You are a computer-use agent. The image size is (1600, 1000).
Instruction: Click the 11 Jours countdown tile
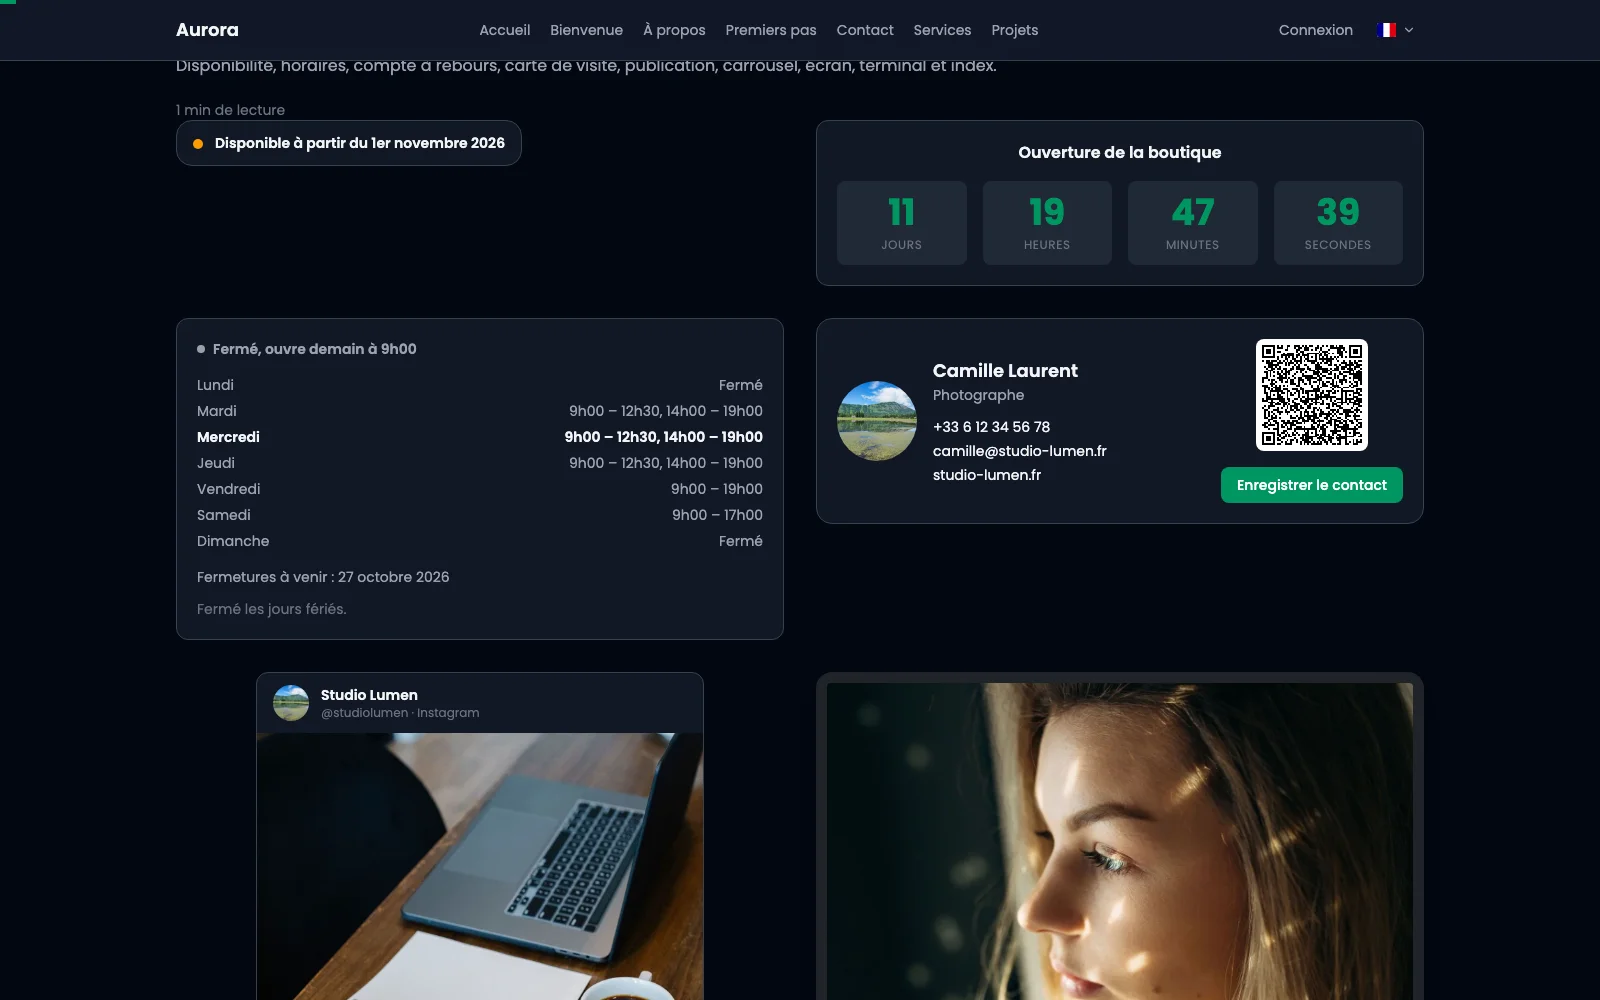pos(902,223)
